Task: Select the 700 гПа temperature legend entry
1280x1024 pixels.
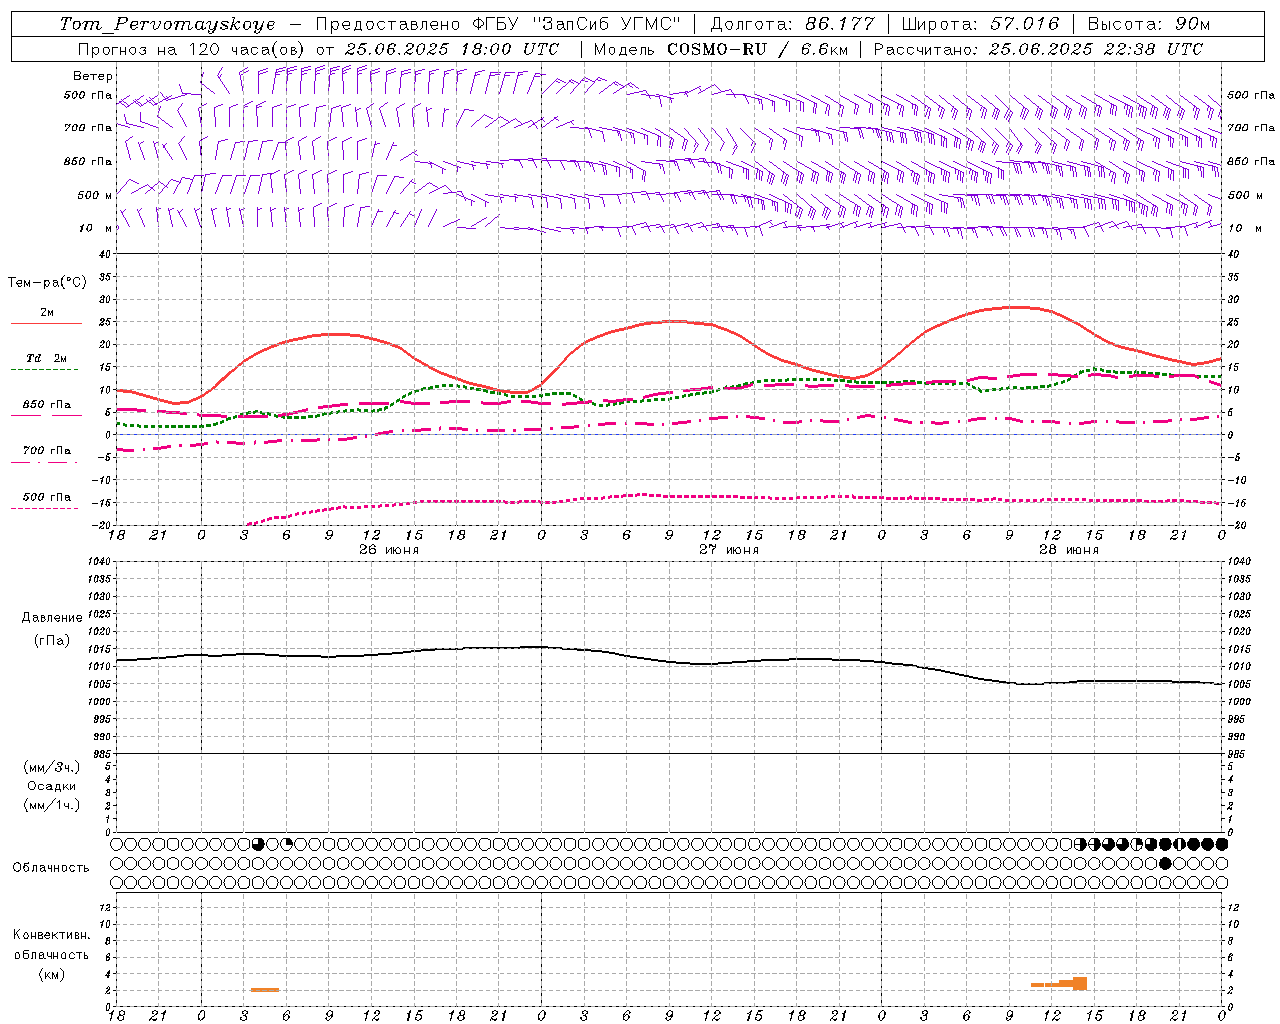Action: coord(47,451)
